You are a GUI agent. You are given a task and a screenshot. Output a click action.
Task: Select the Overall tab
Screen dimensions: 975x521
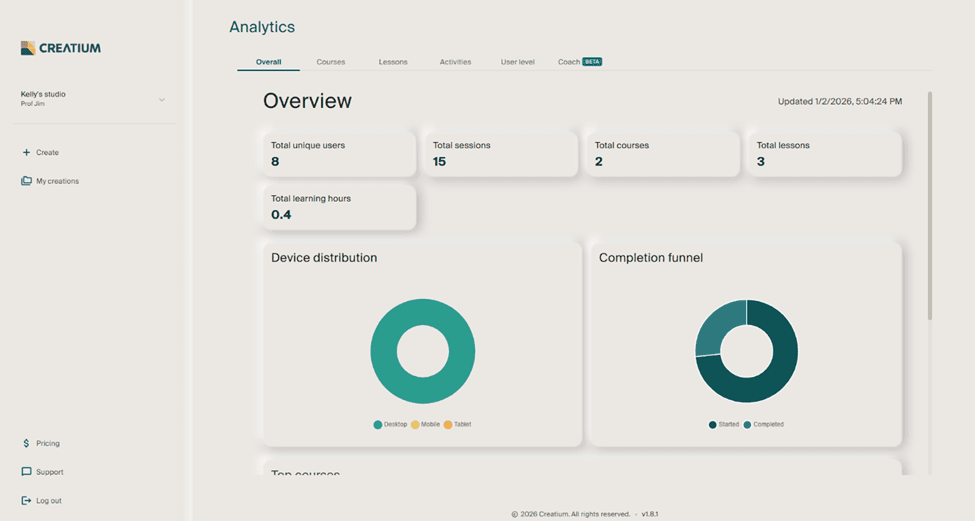click(x=269, y=62)
